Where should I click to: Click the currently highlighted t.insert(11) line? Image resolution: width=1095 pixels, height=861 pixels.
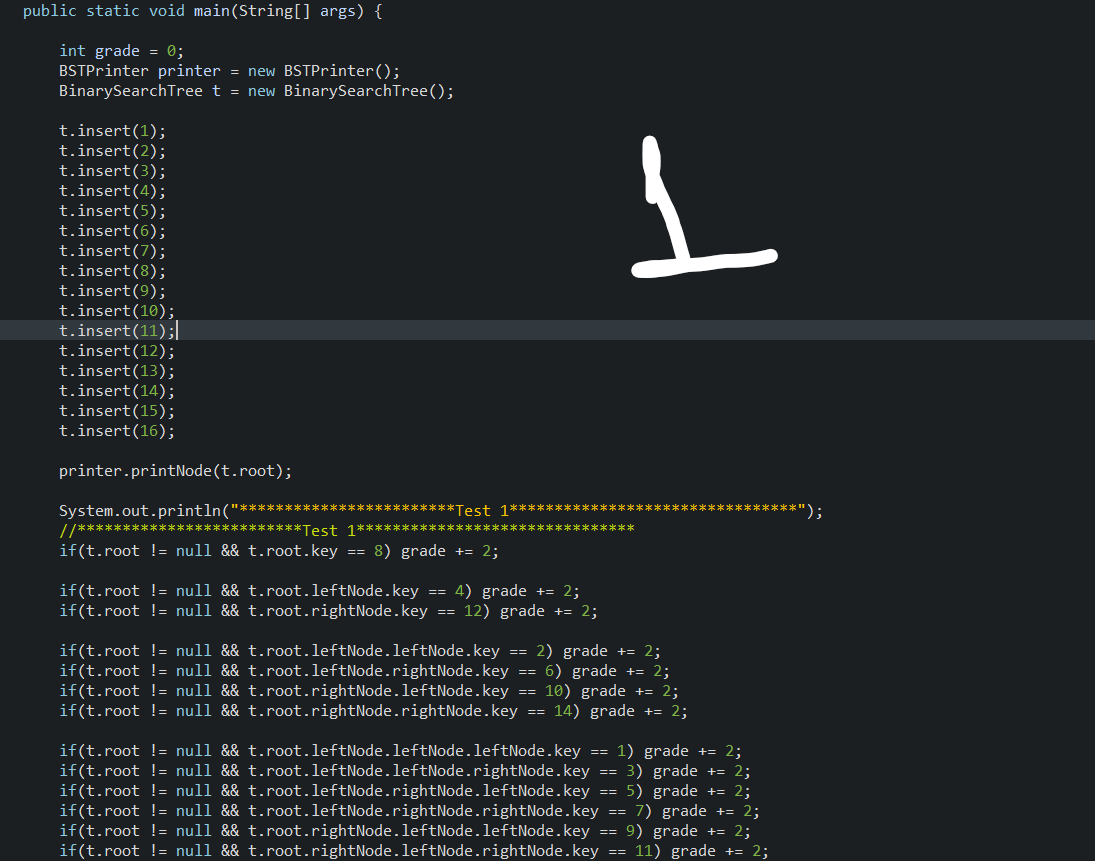[x=117, y=330]
